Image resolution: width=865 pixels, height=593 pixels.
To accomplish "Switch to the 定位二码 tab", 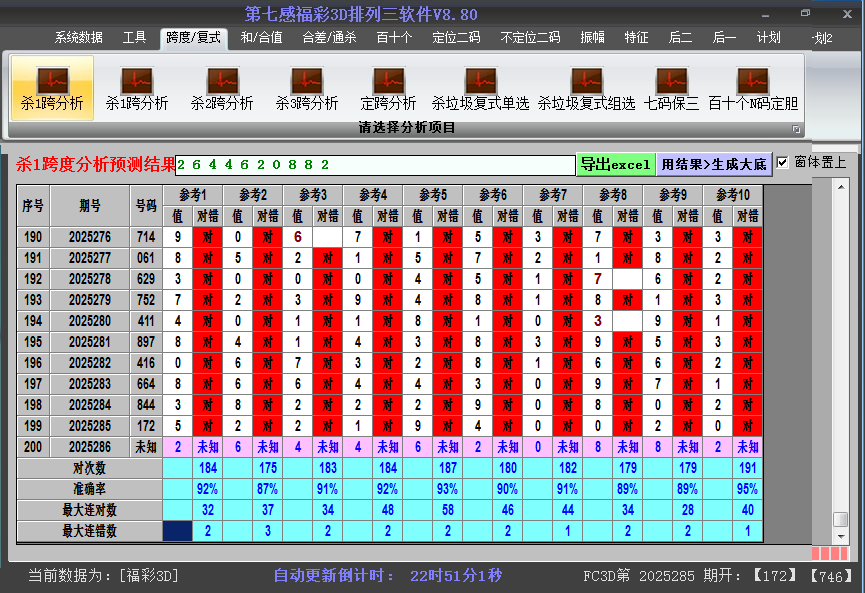I will coord(456,38).
